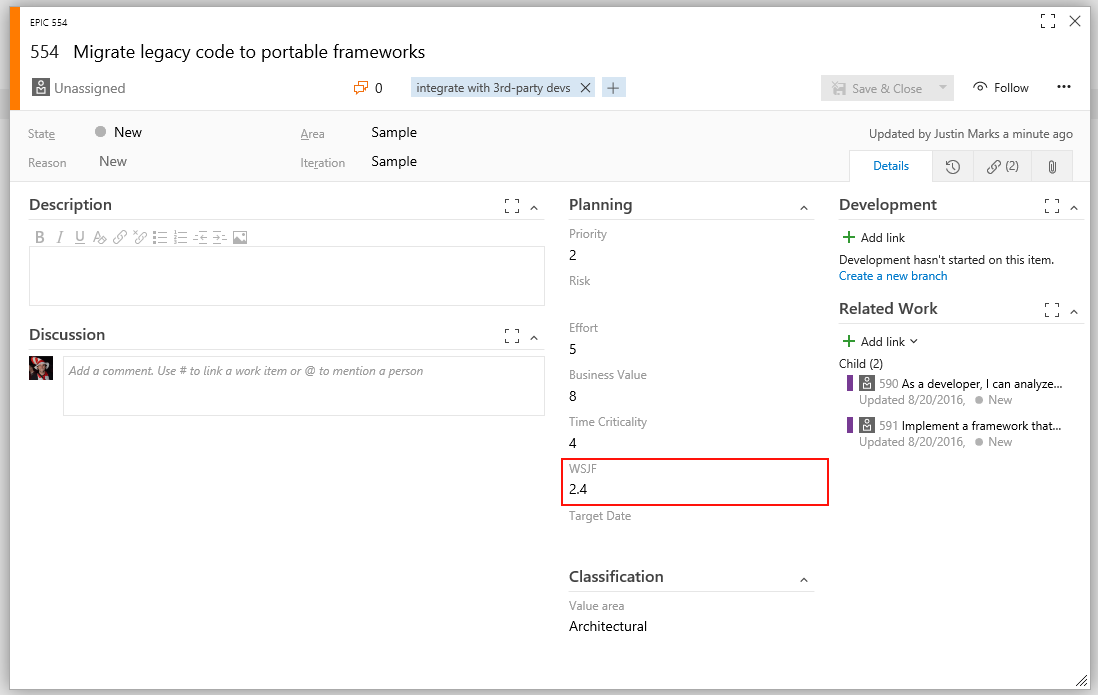Open the insert image icon in Description toolbar

(240, 237)
